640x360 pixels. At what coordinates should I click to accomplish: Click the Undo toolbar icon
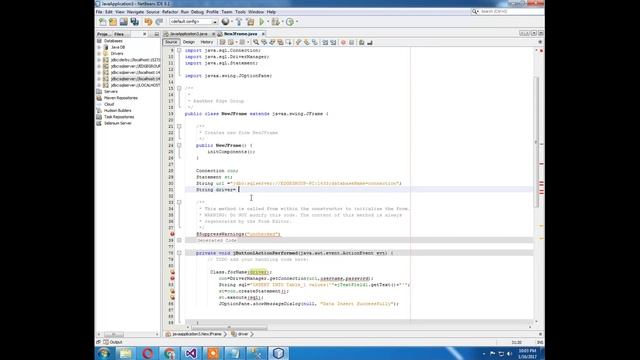[148, 22]
